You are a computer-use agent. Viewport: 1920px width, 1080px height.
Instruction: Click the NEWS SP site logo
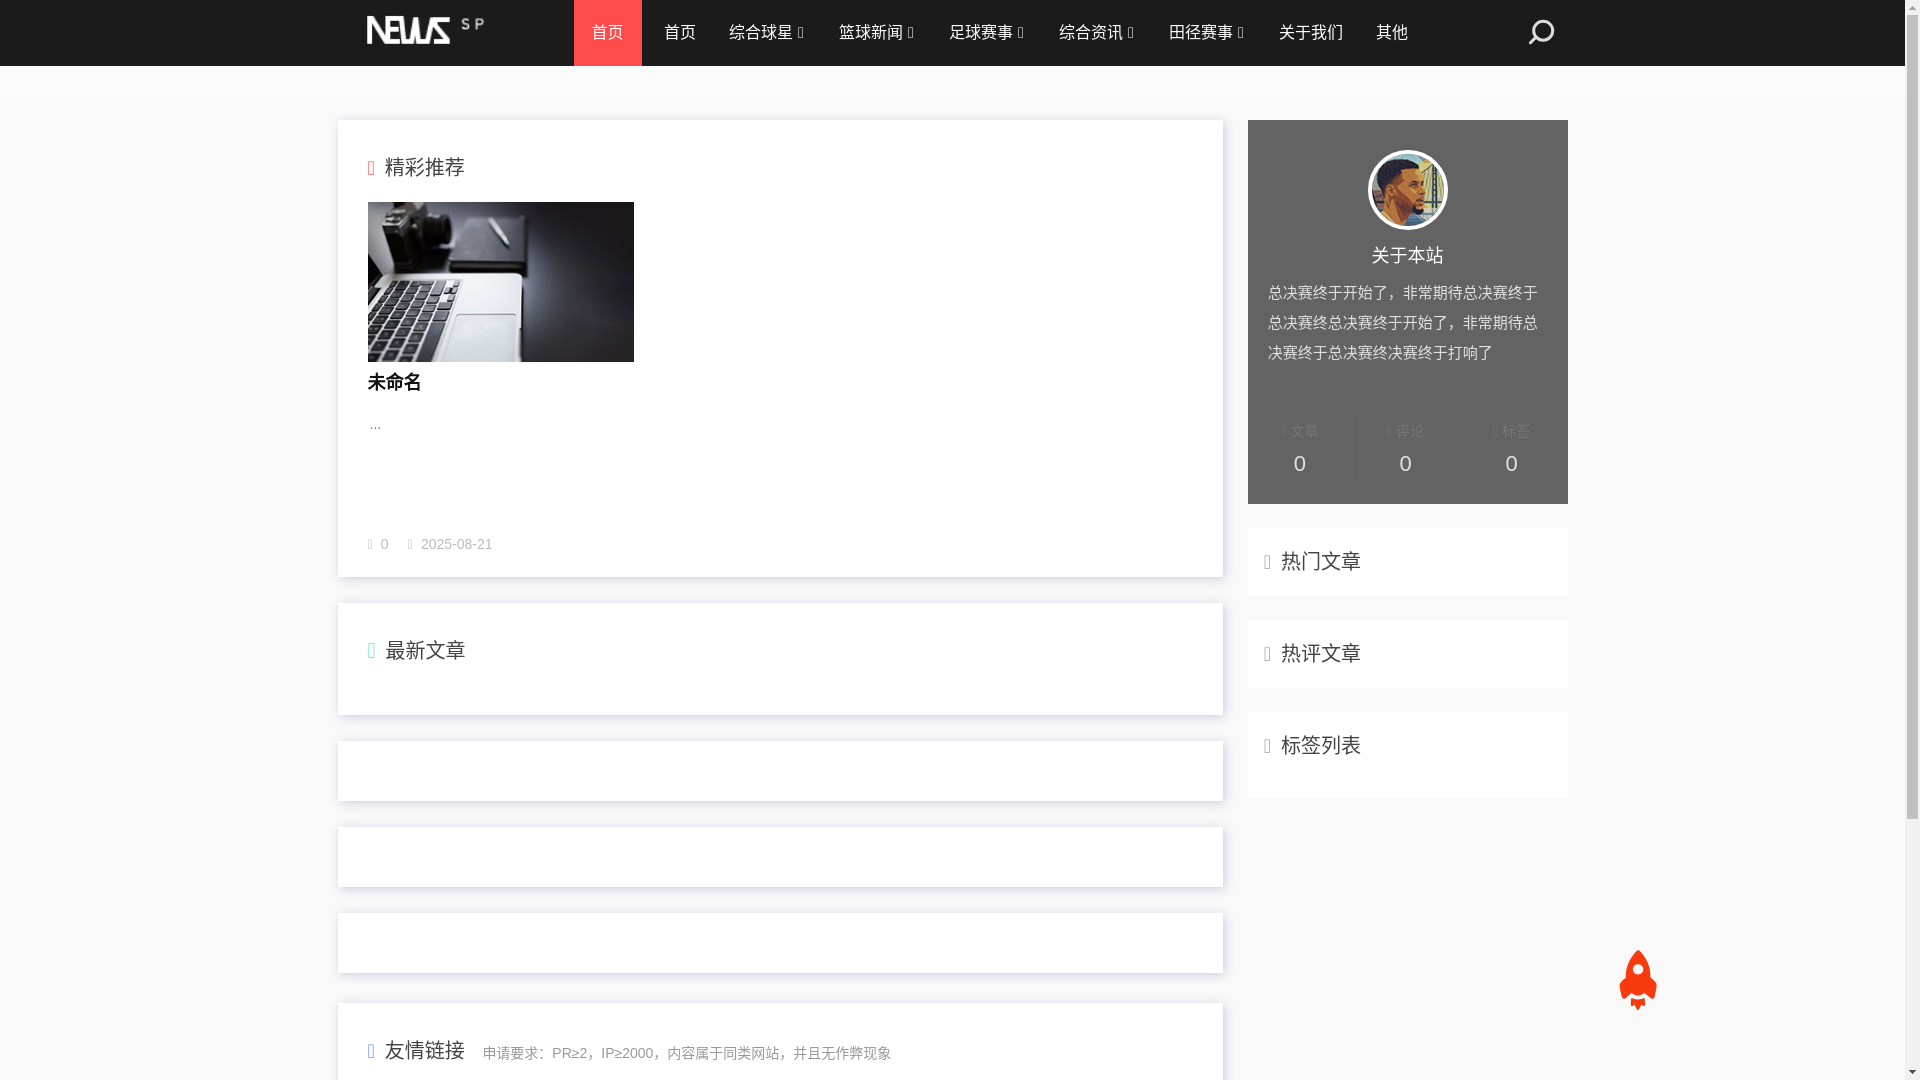click(425, 30)
